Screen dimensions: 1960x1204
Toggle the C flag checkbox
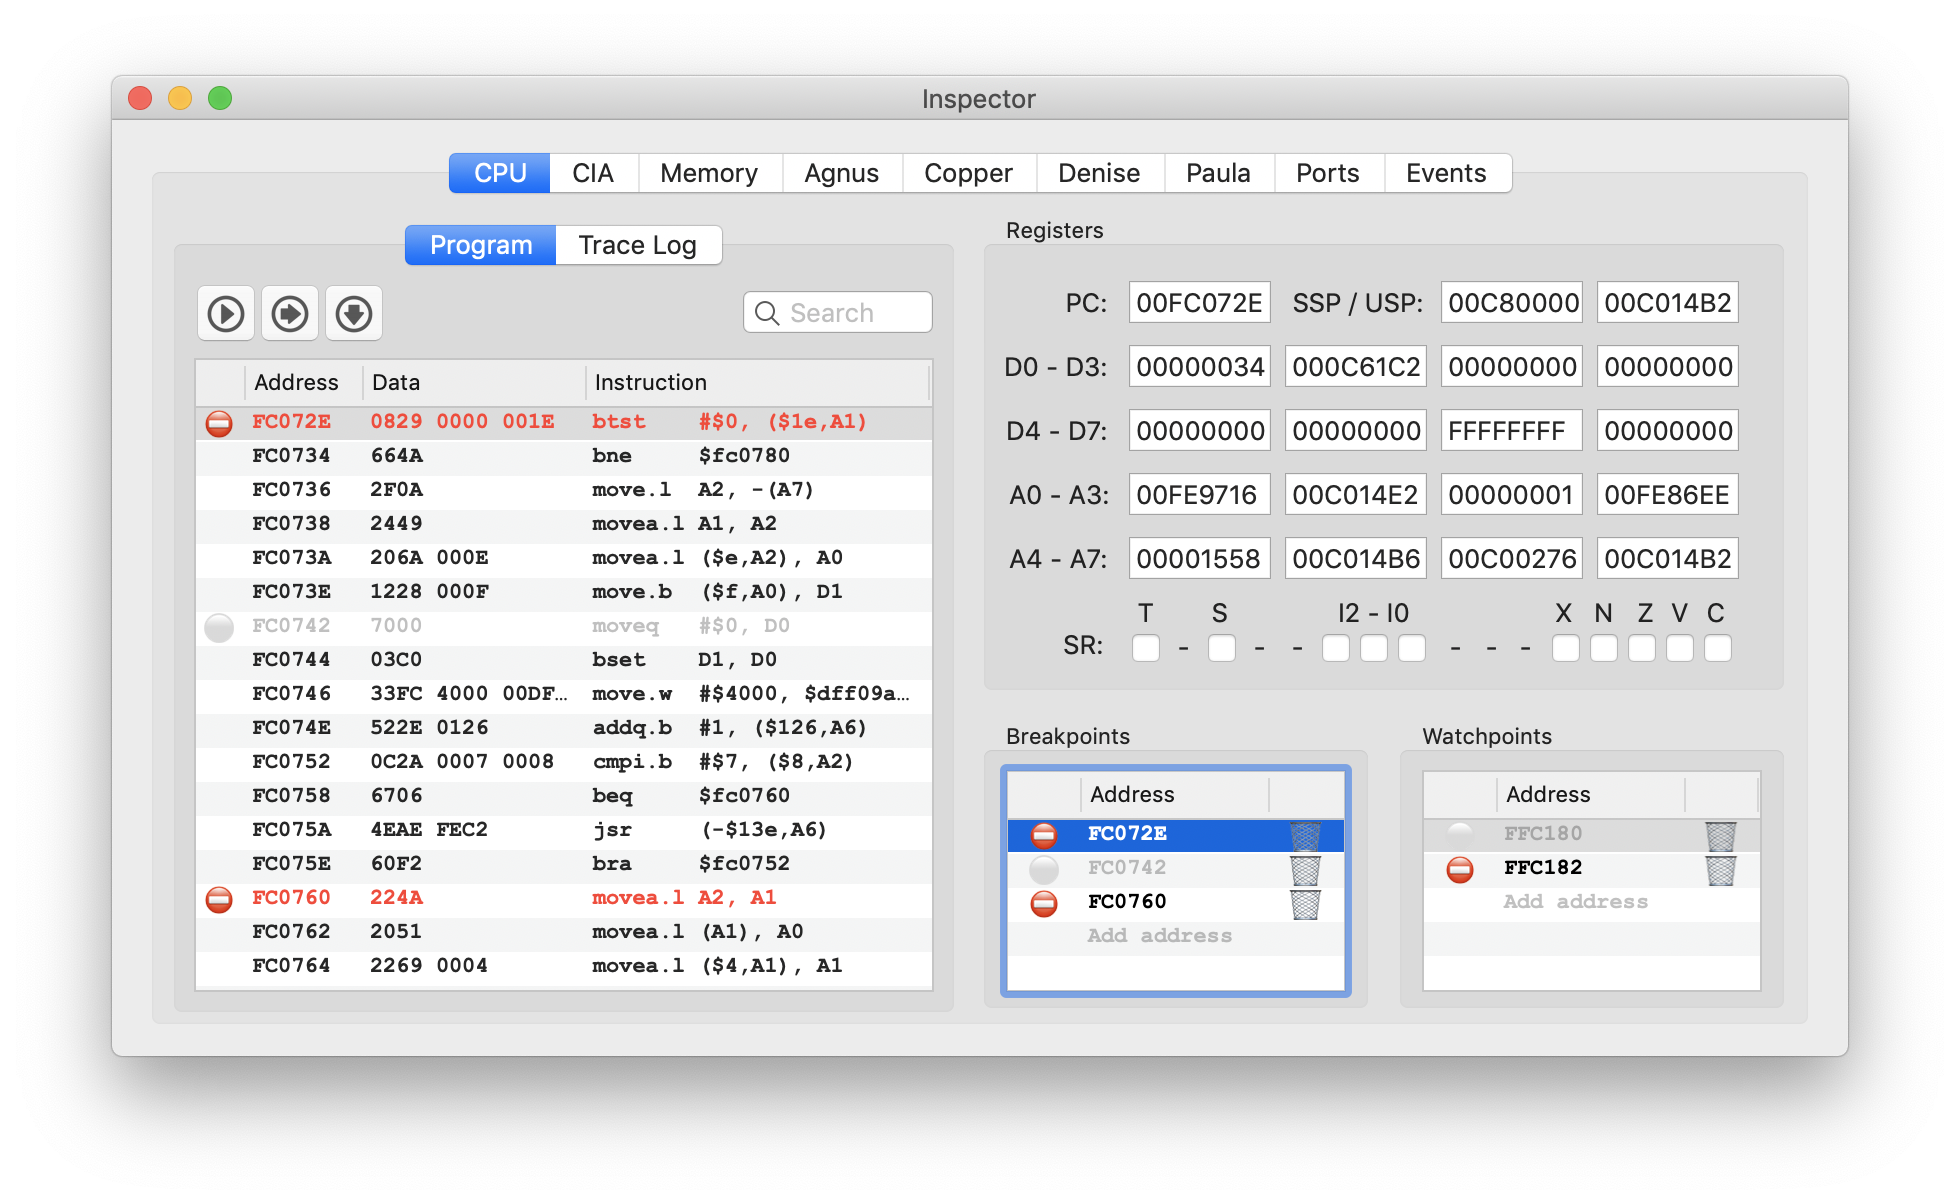coord(1718,648)
